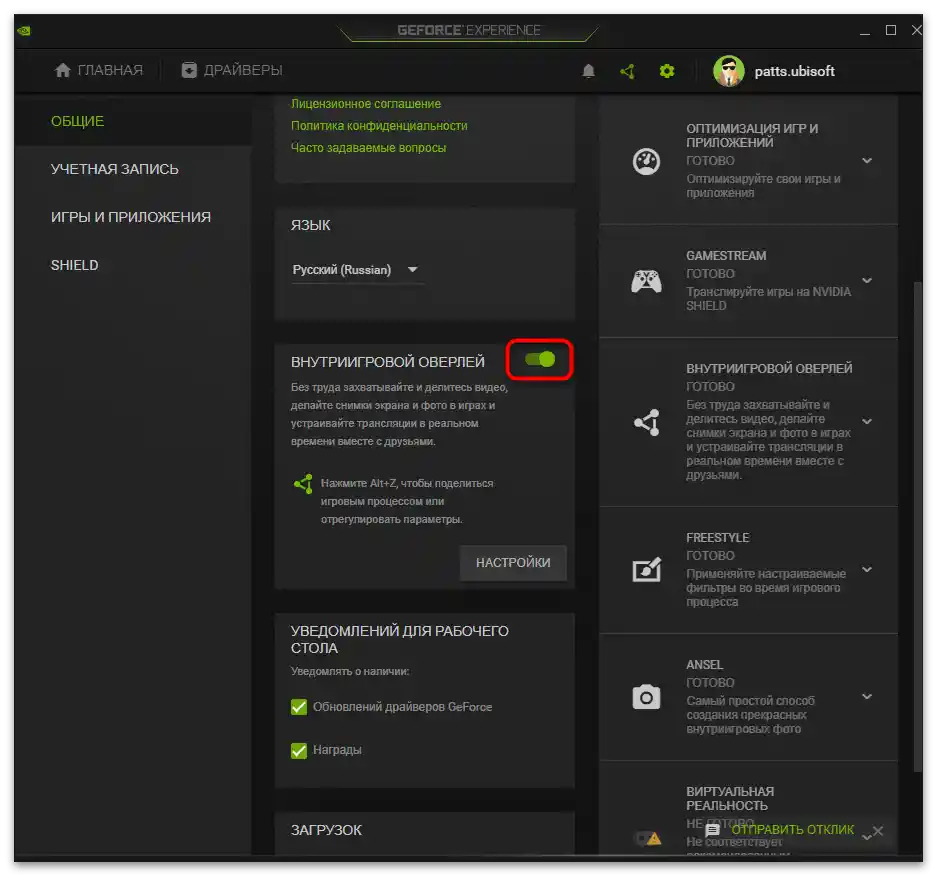This screenshot has height=876, width=937.
Task: Click the feedback chat bubble icon
Action: tap(712, 830)
